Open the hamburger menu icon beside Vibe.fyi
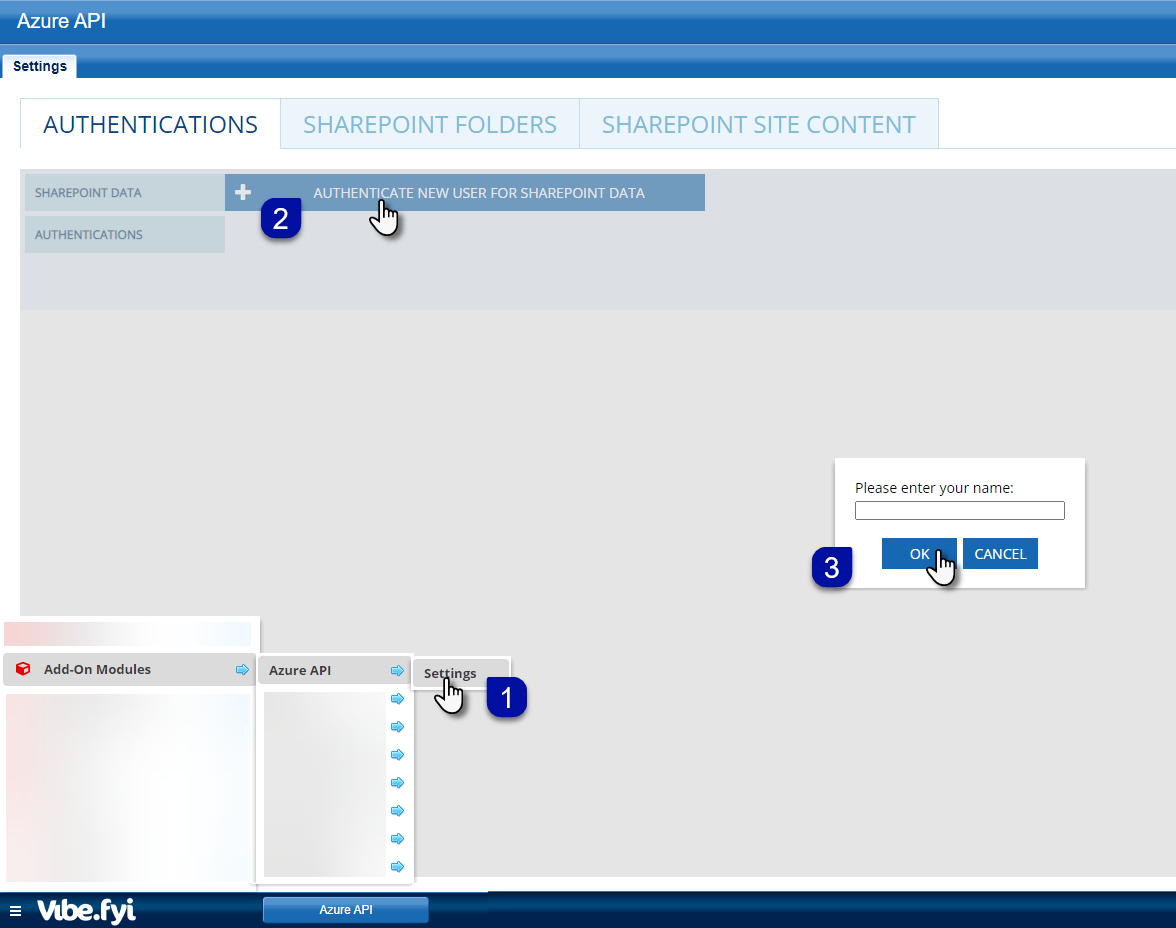Viewport: 1176px width, 928px height. (x=15, y=911)
